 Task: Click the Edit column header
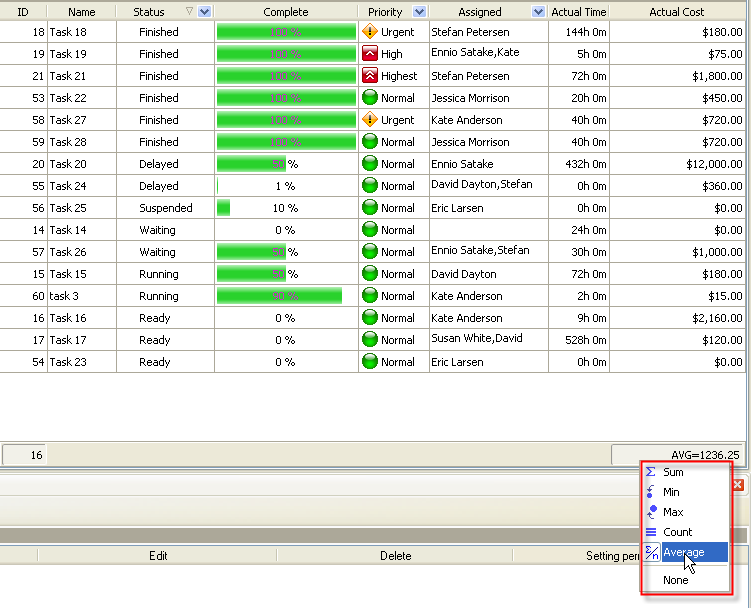click(x=158, y=556)
